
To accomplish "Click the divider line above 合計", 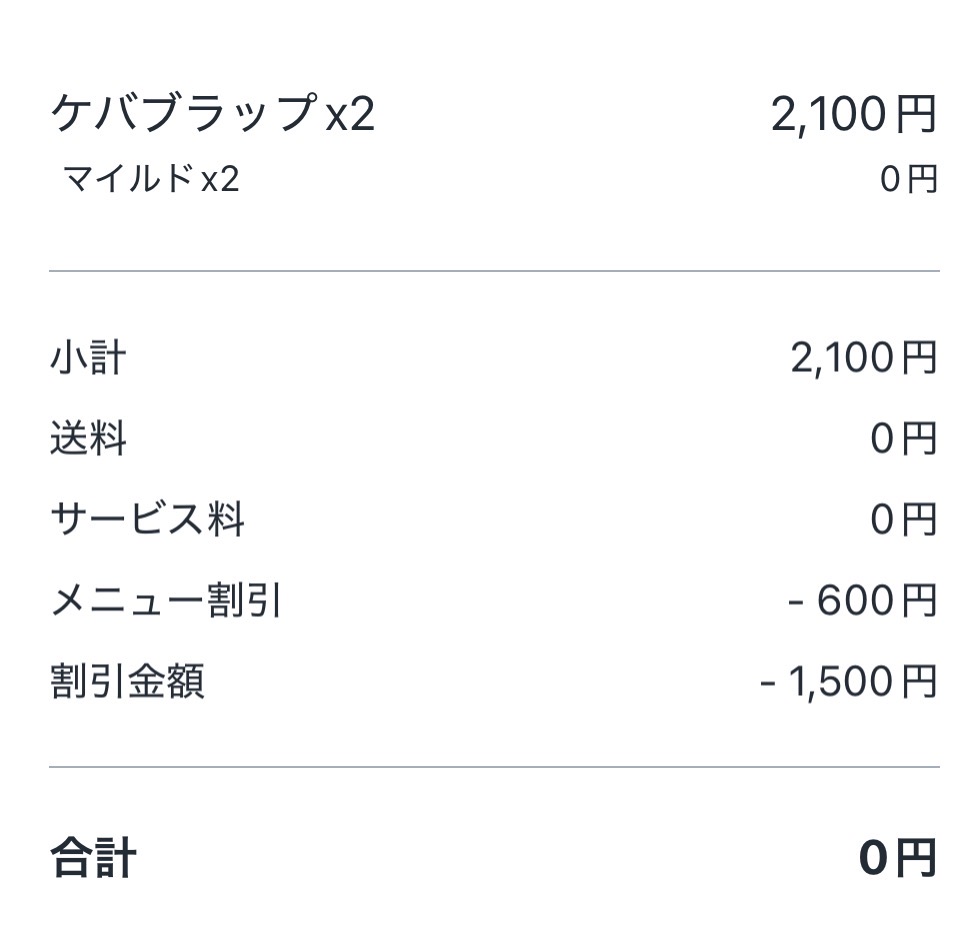I will (494, 767).
